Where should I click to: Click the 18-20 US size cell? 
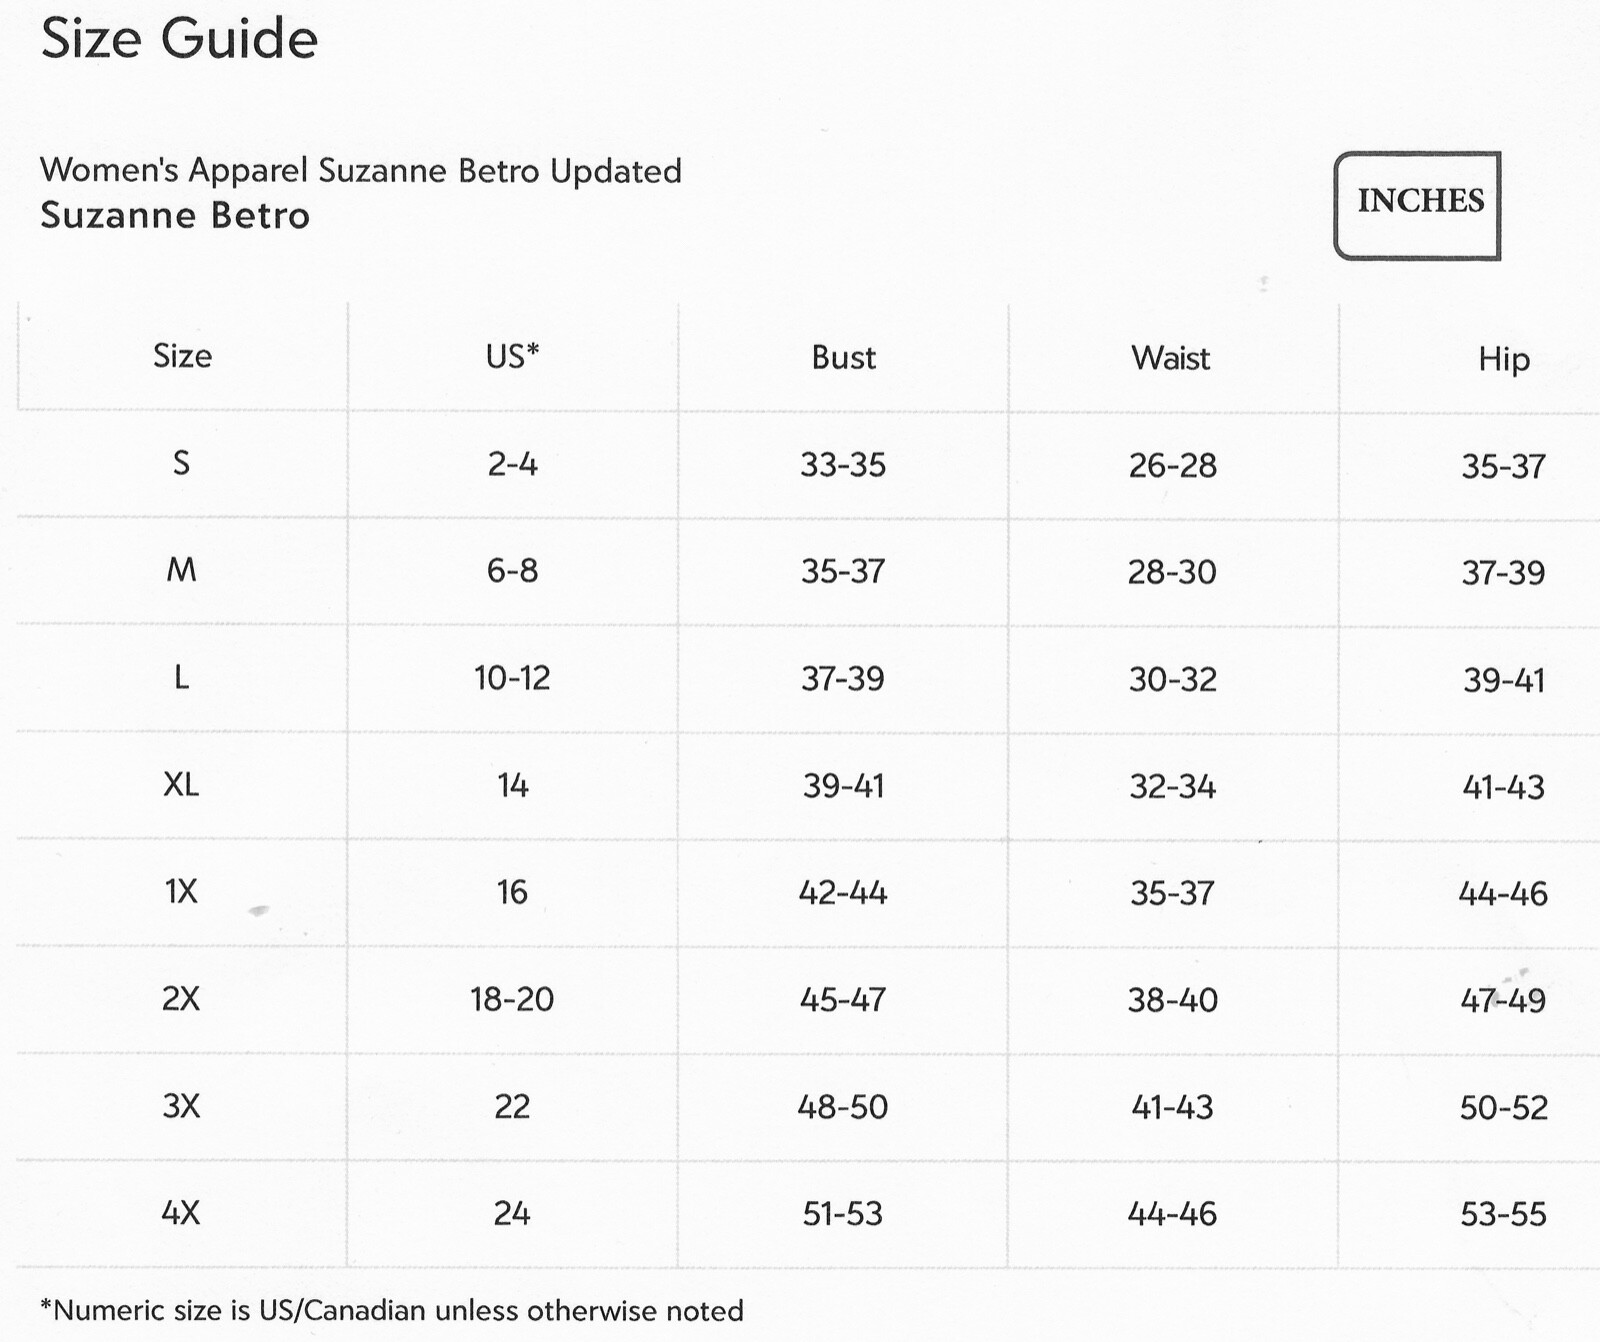pos(512,999)
